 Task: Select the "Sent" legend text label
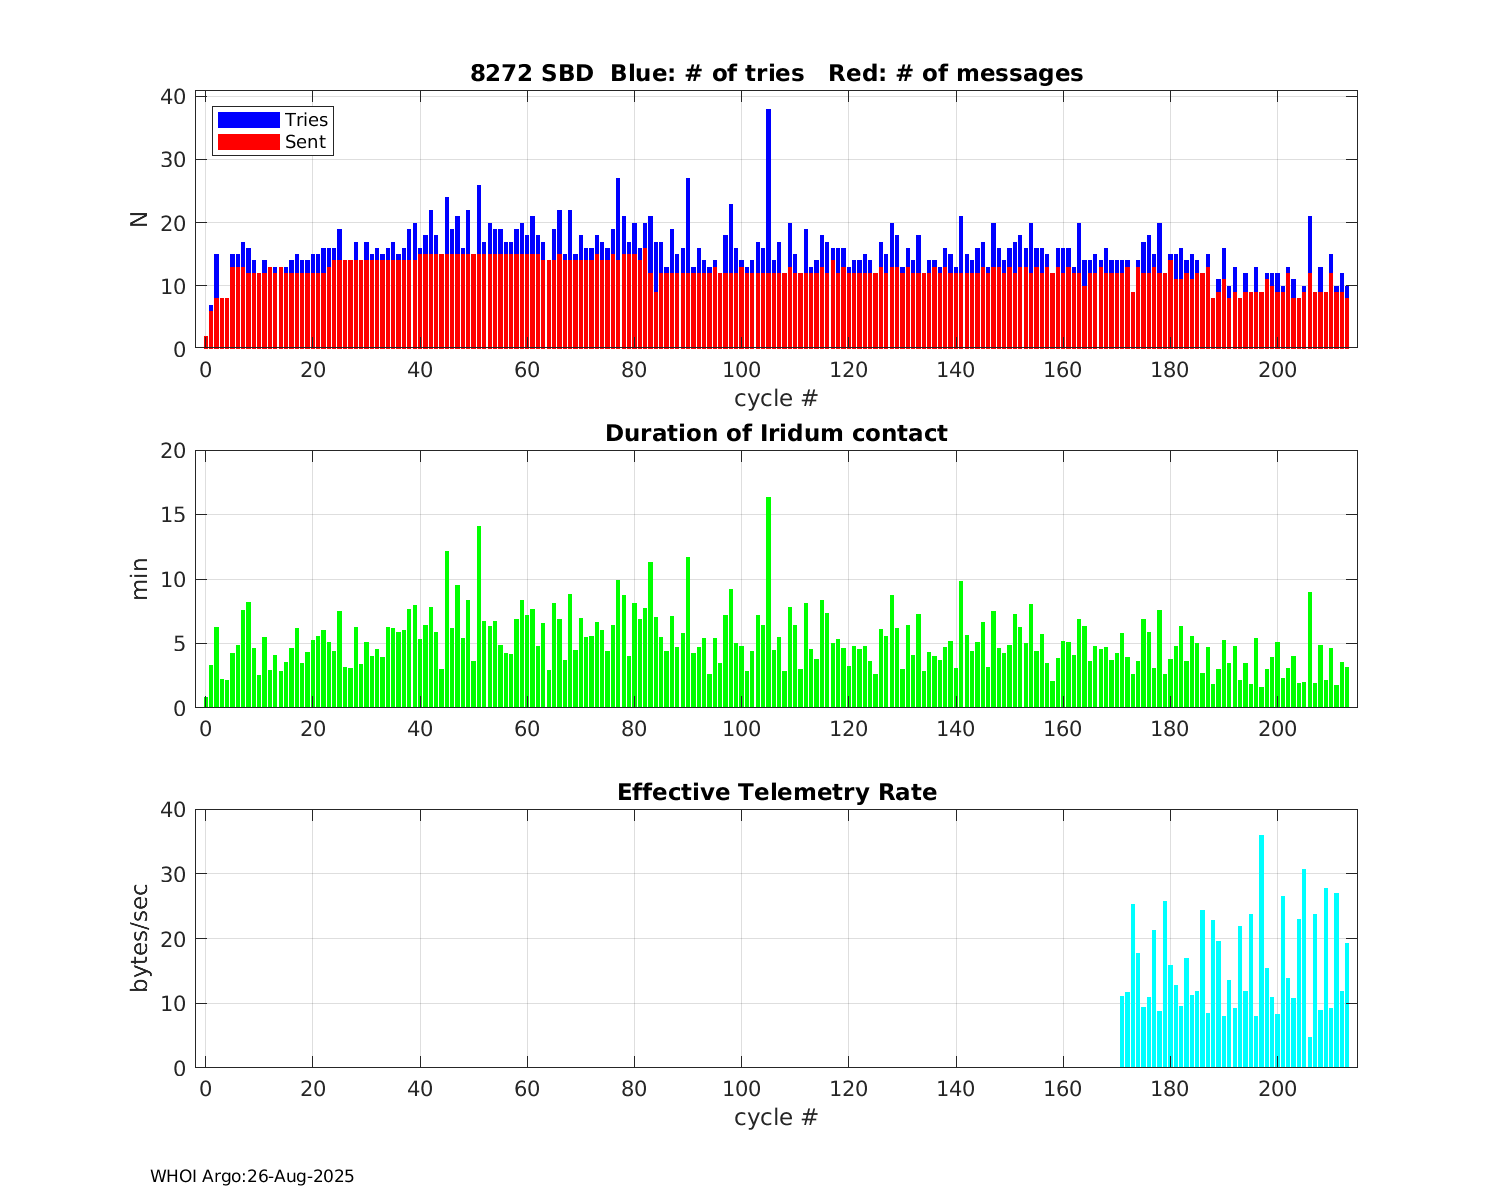pyautogui.click(x=305, y=142)
